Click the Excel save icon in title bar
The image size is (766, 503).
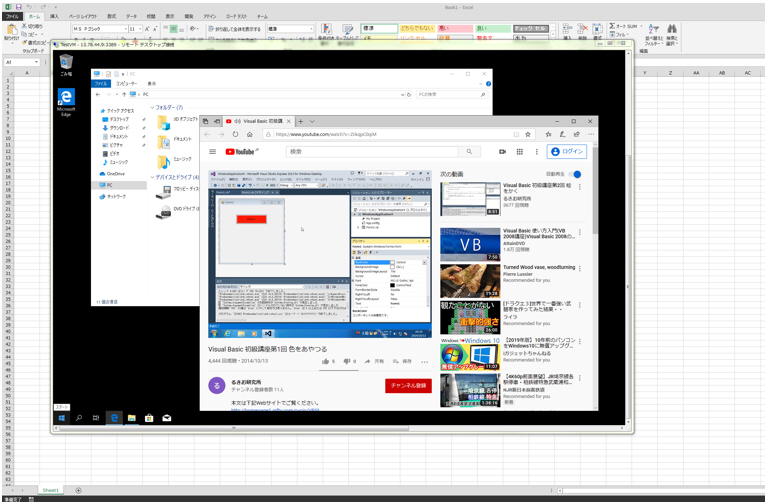point(18,7)
